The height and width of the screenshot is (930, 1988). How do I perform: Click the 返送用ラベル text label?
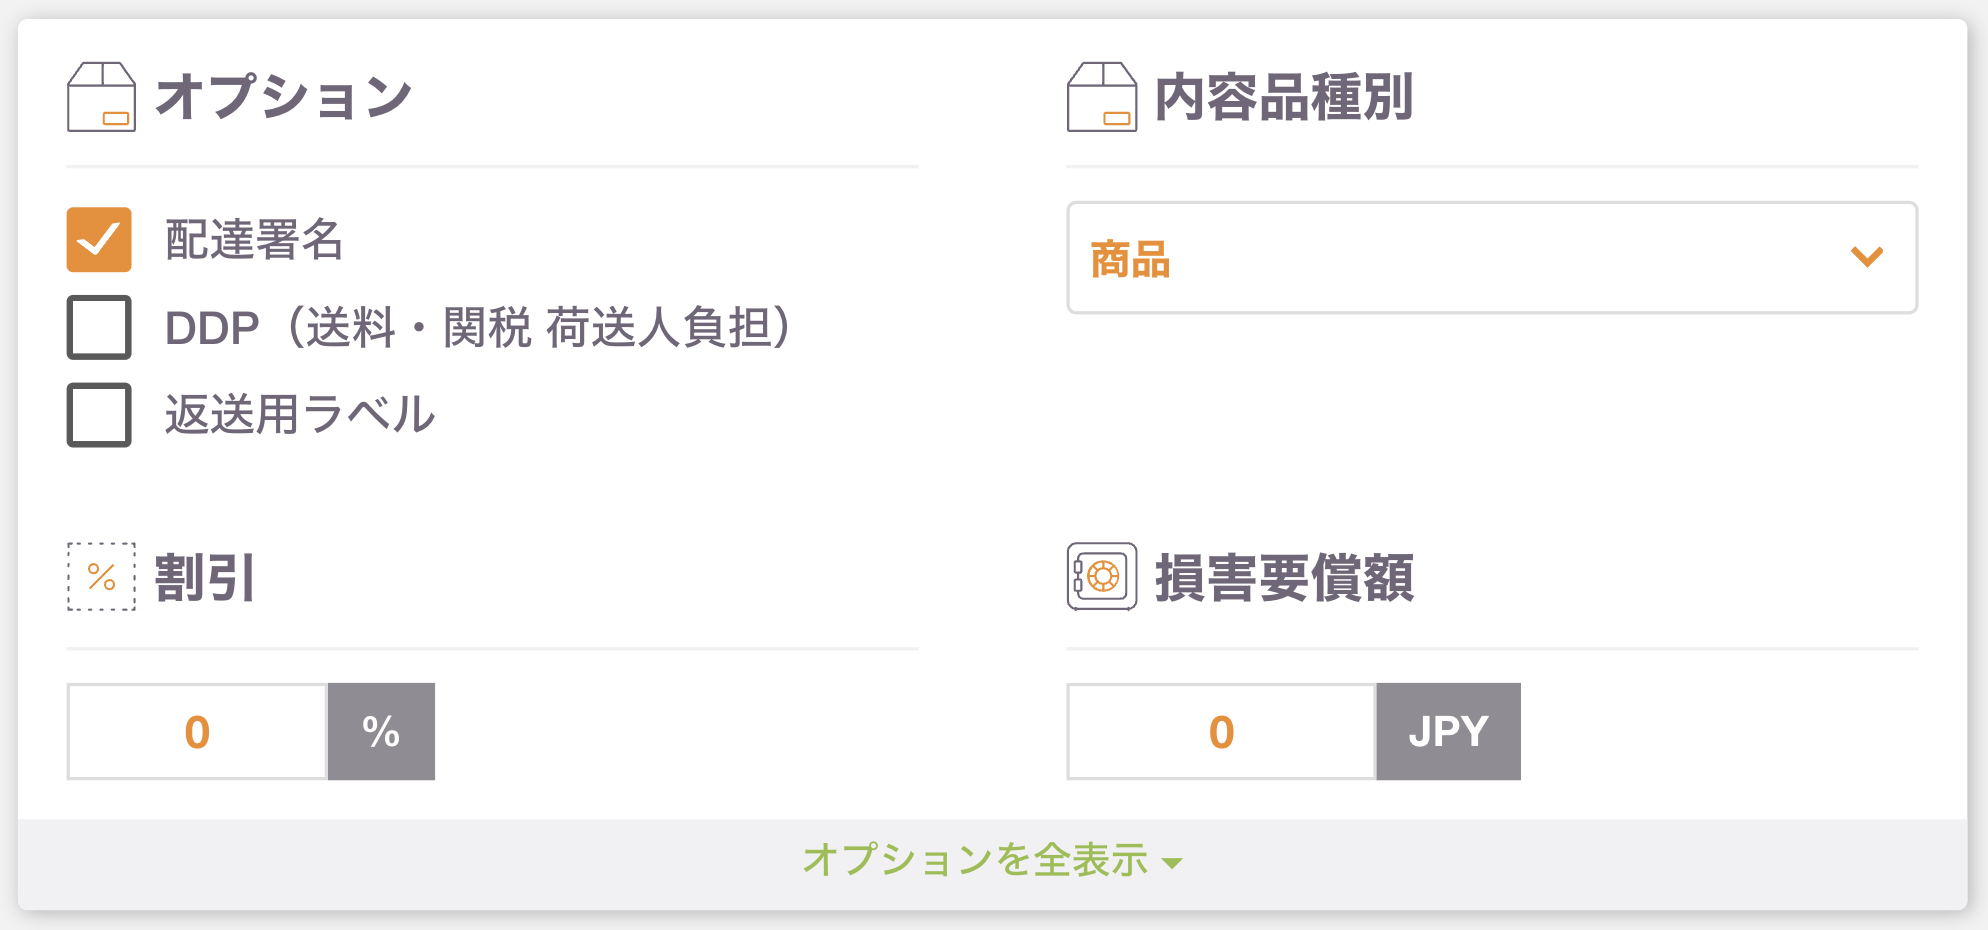click(300, 414)
